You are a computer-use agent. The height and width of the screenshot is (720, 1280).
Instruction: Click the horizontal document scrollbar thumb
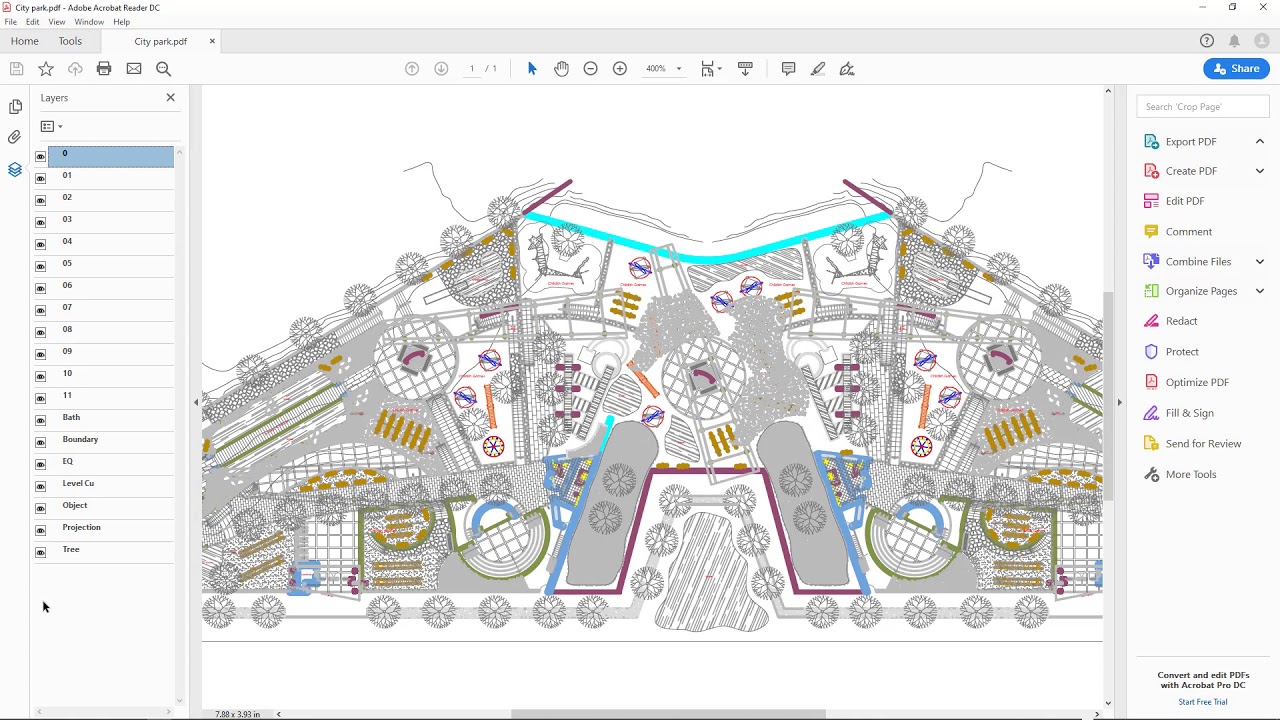pyautogui.click(x=668, y=714)
